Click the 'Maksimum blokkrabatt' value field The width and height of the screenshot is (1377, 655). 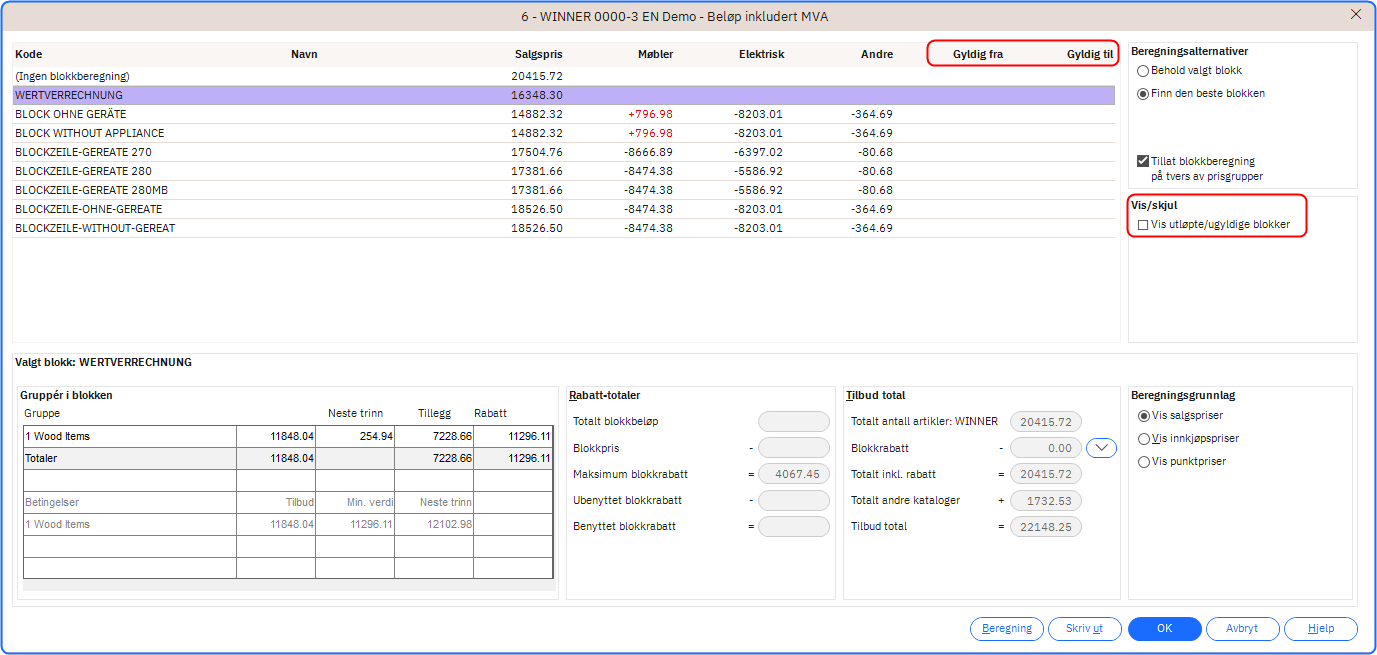pyautogui.click(x=794, y=474)
